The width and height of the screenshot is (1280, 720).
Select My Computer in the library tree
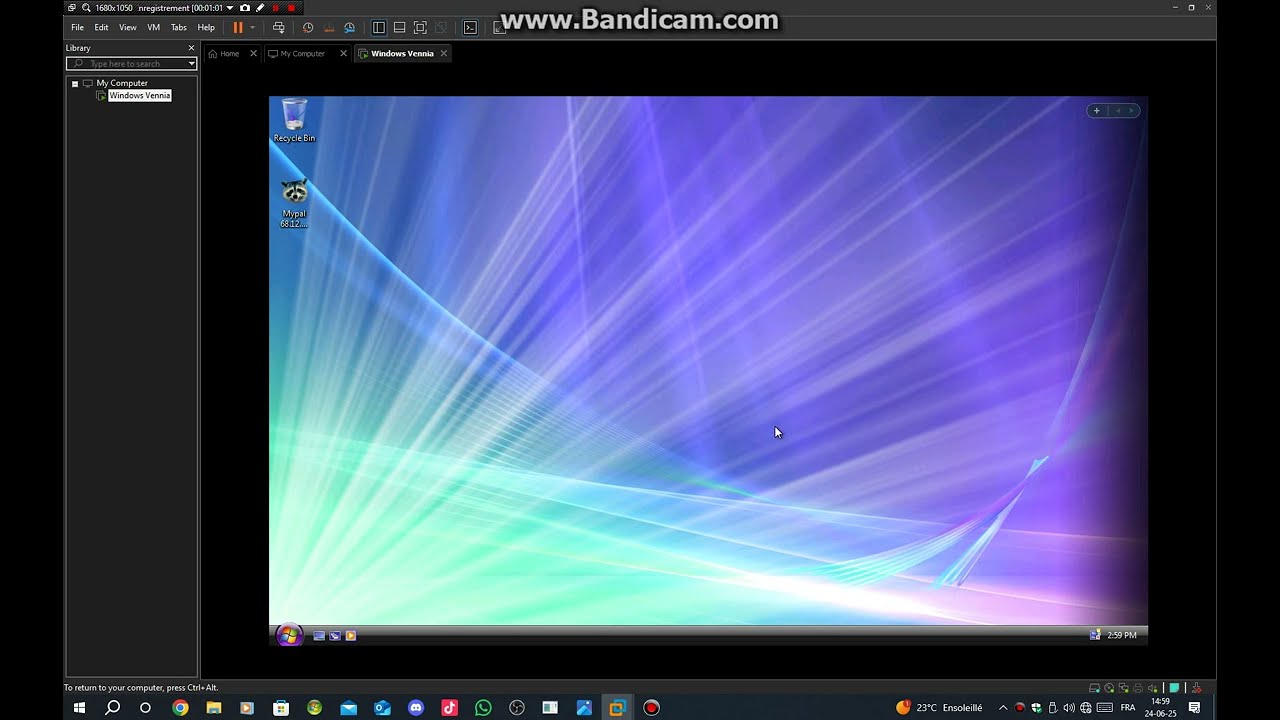tap(122, 83)
